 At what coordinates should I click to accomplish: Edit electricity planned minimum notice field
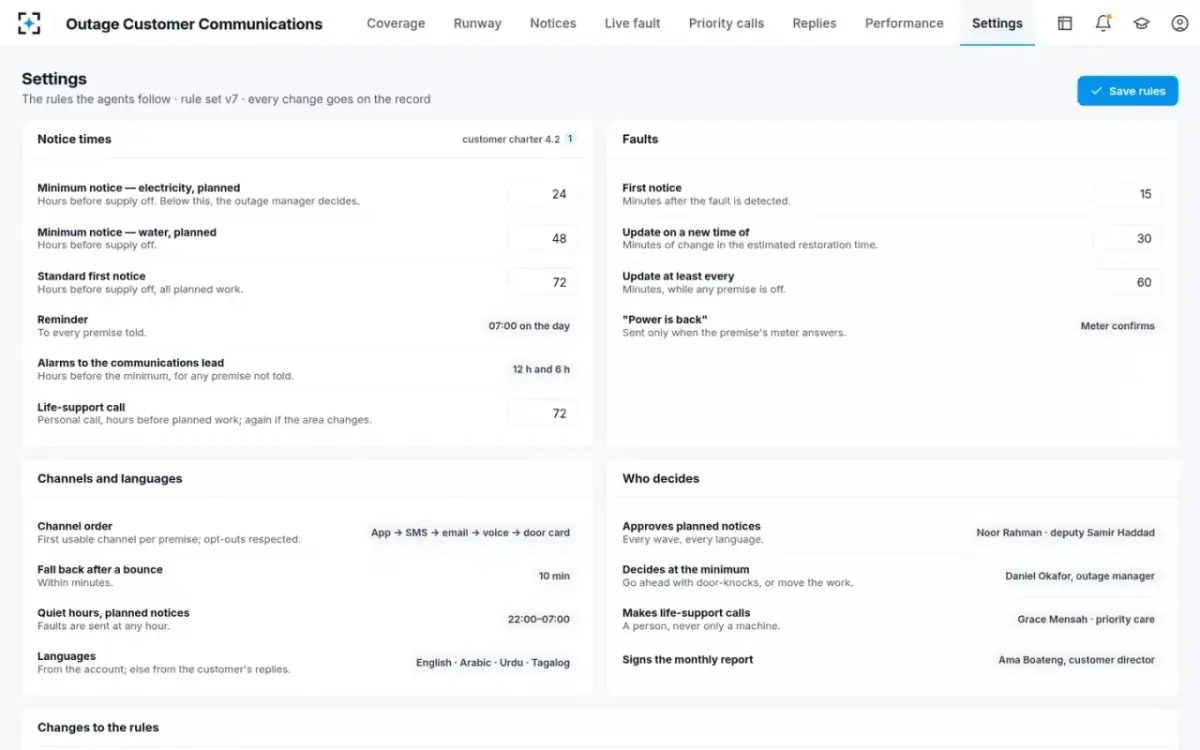542,194
